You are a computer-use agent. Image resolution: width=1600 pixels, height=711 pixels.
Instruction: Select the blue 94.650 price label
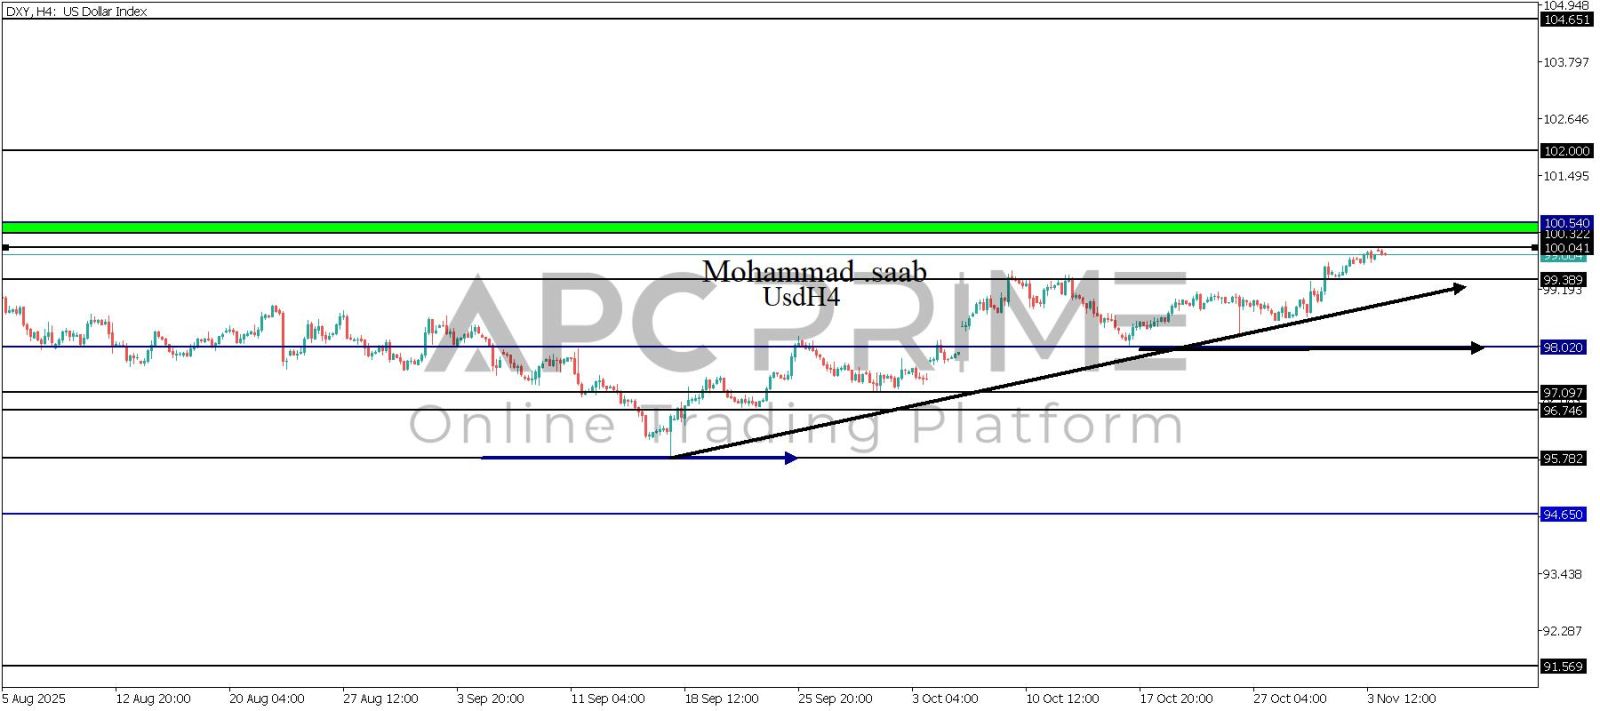tap(1562, 514)
